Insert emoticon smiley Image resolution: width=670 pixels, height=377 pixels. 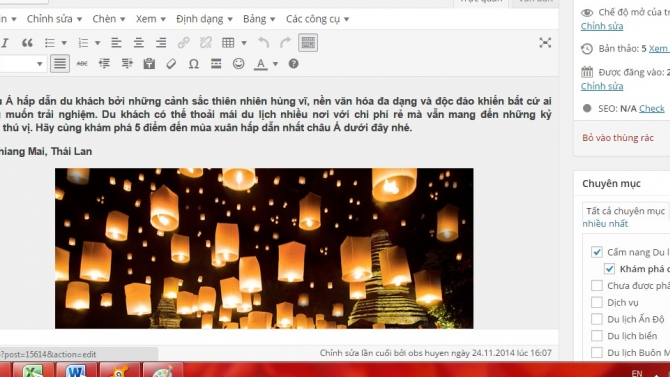click(238, 64)
